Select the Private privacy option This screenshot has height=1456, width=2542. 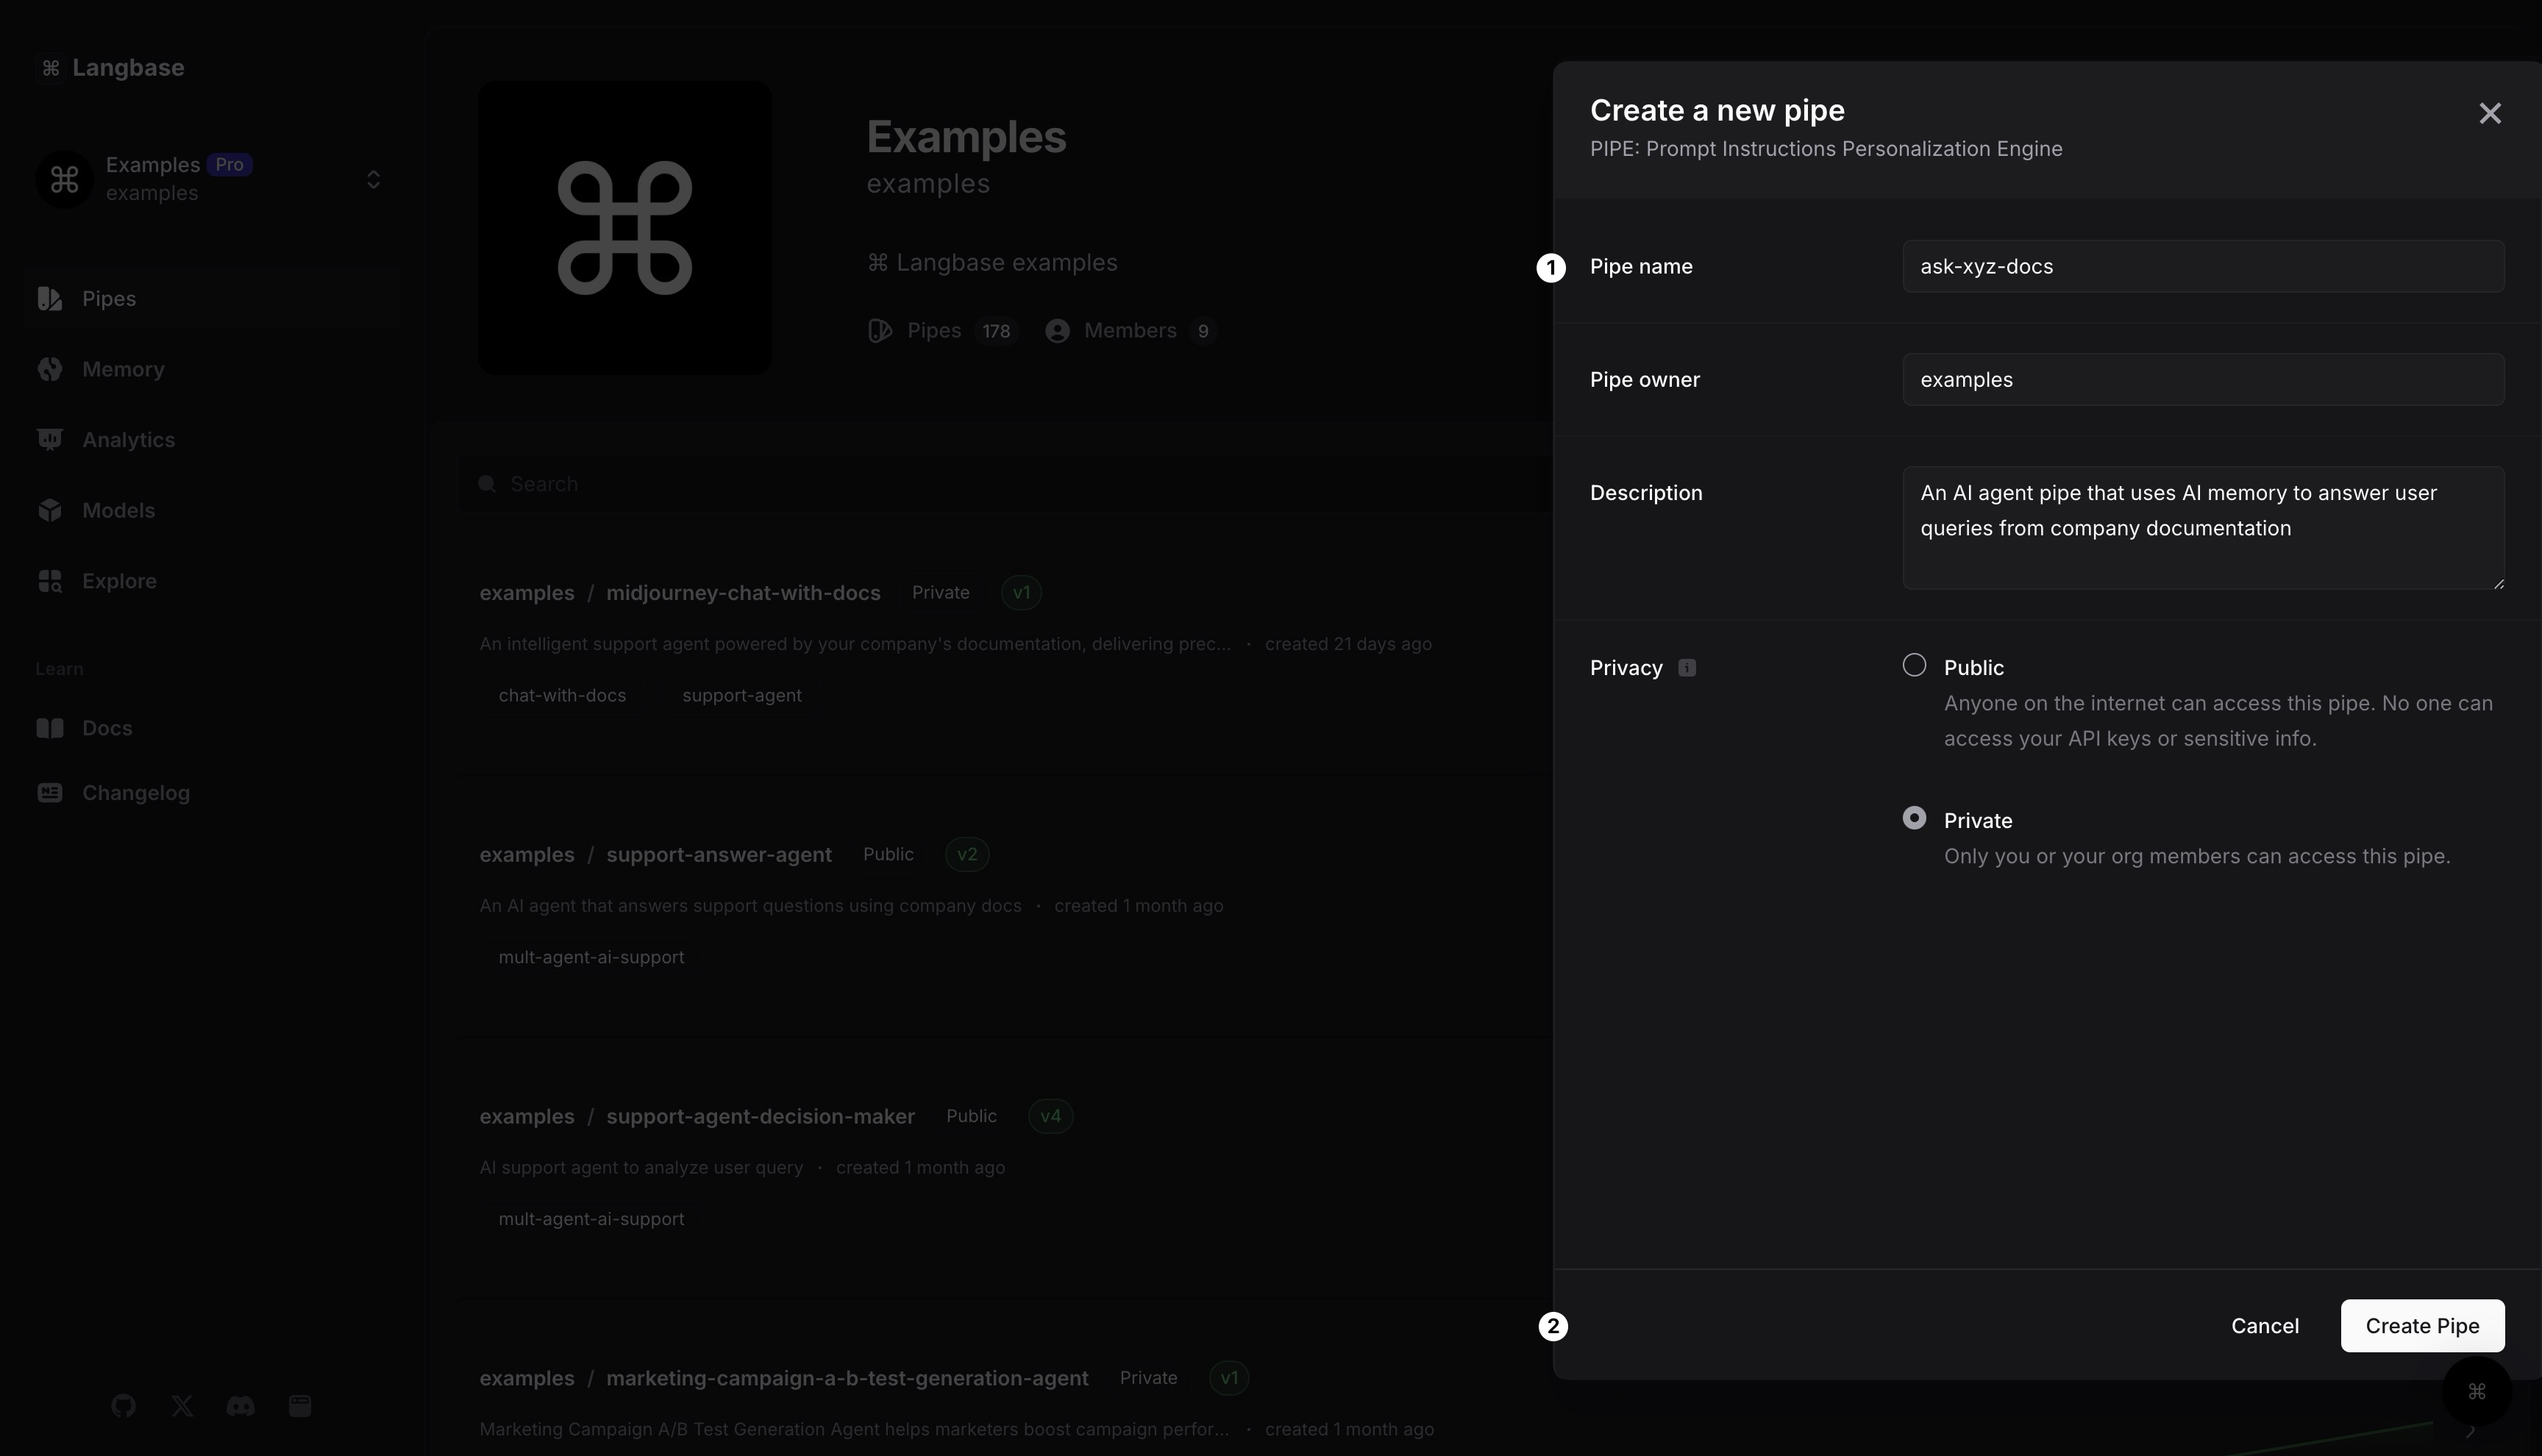pyautogui.click(x=1914, y=819)
